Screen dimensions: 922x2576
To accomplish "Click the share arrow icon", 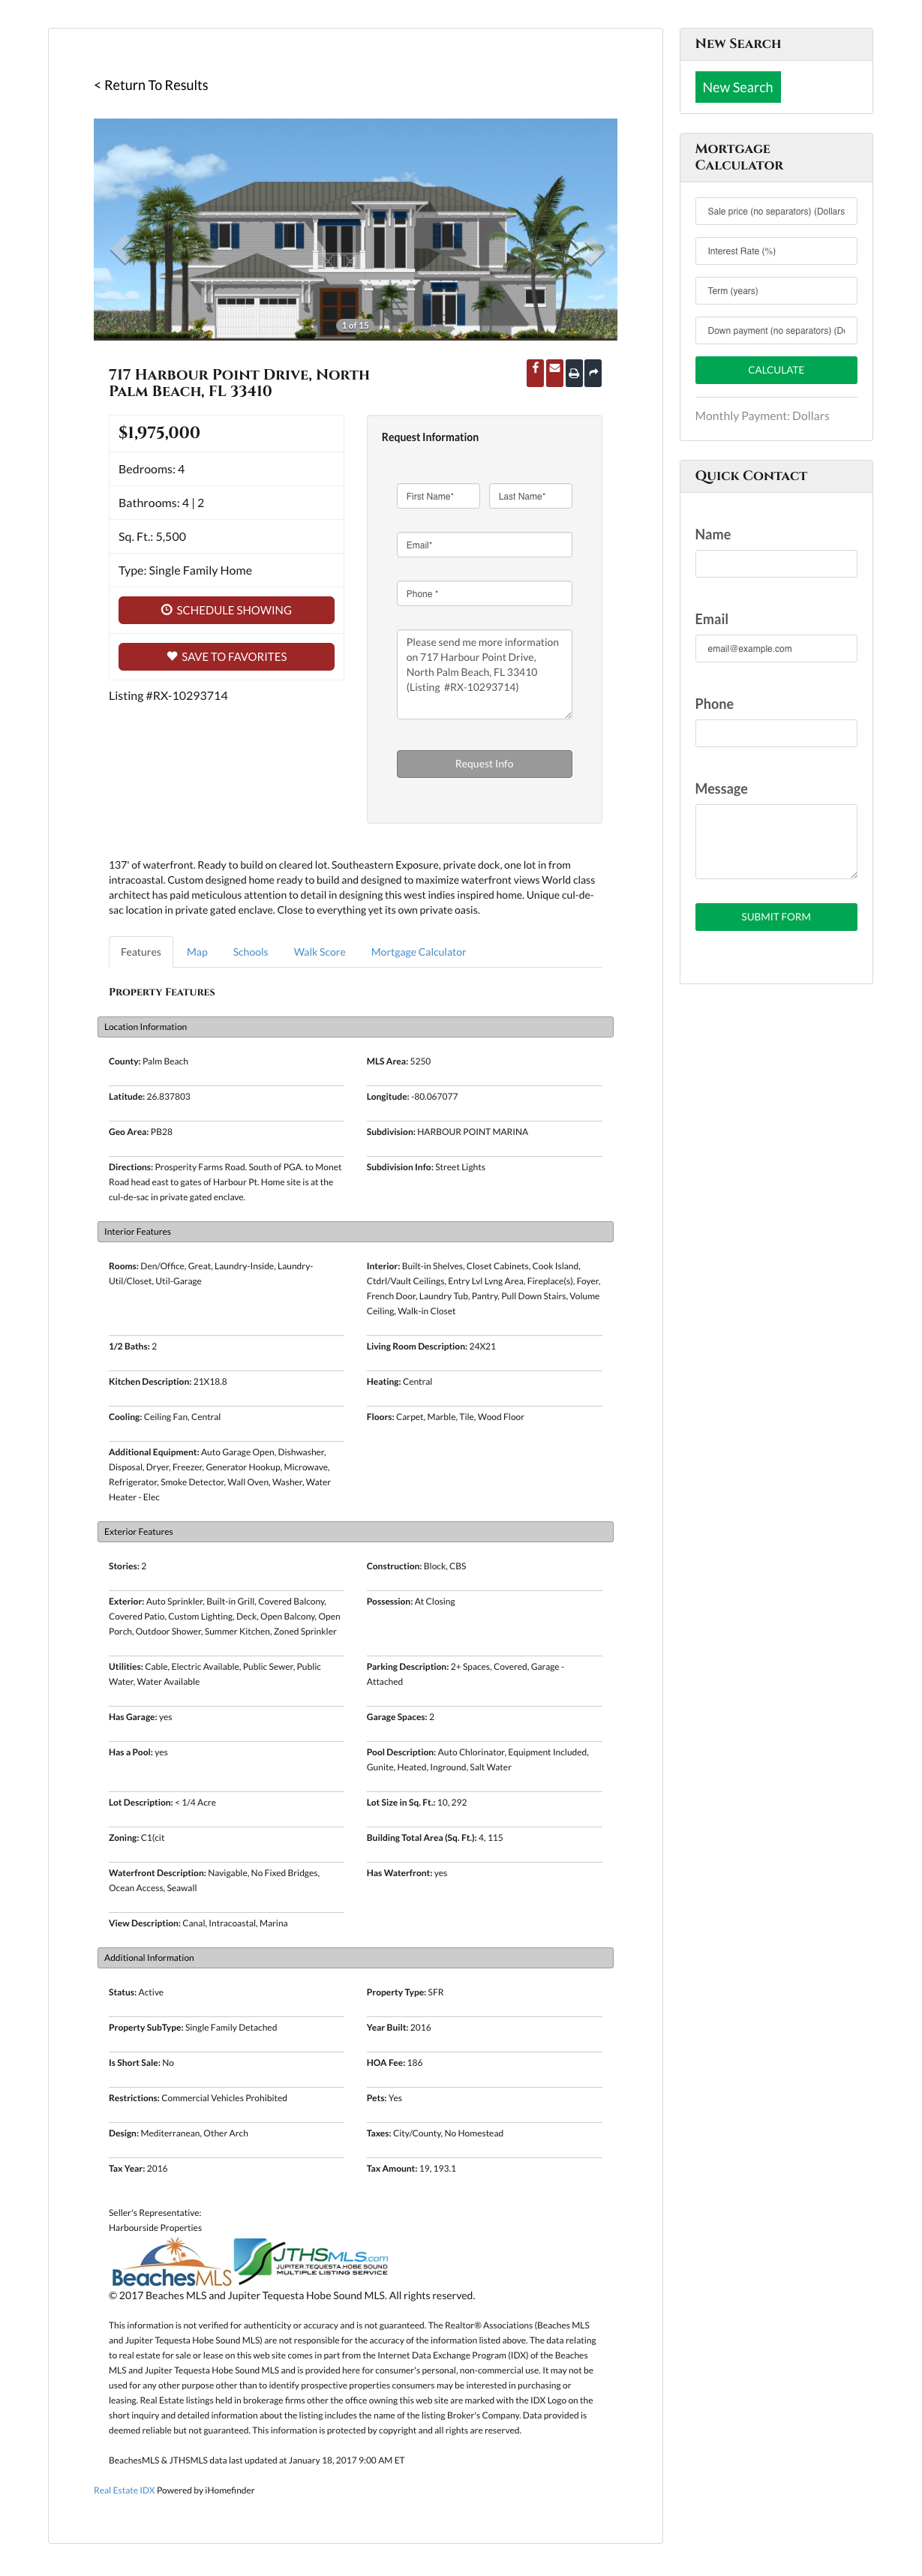I will click(593, 373).
